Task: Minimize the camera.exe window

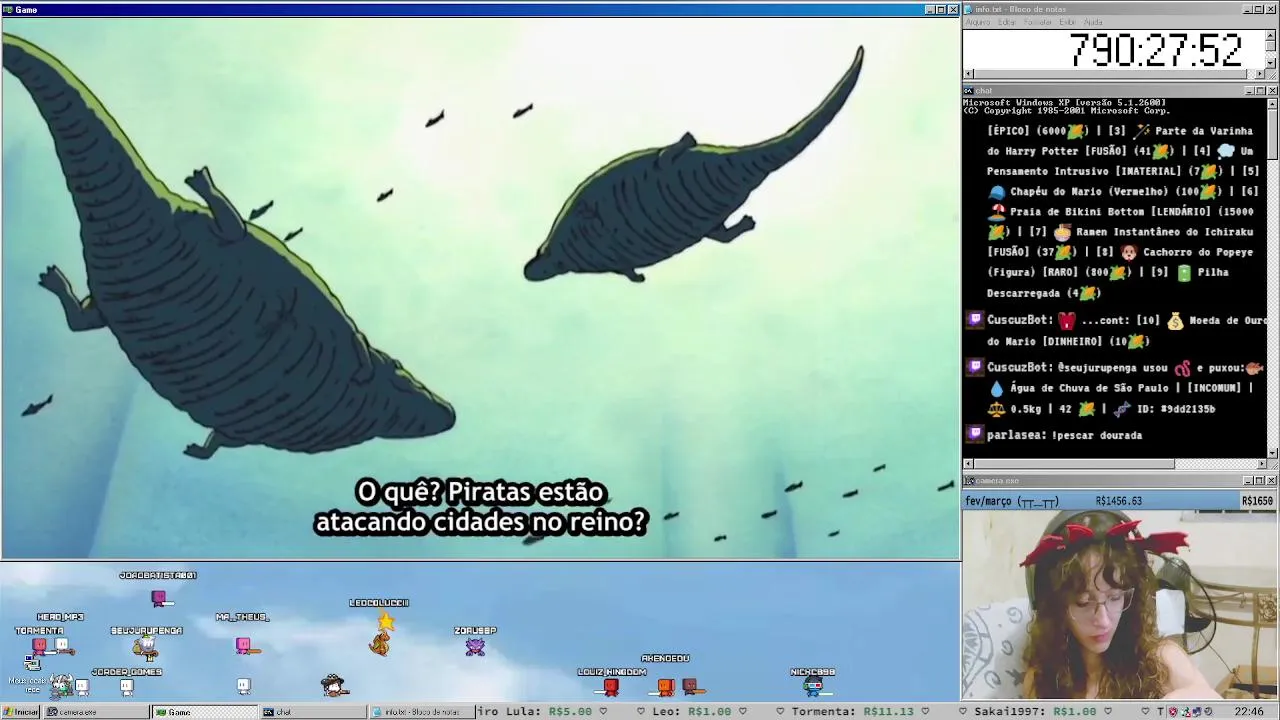Action: point(1249,481)
